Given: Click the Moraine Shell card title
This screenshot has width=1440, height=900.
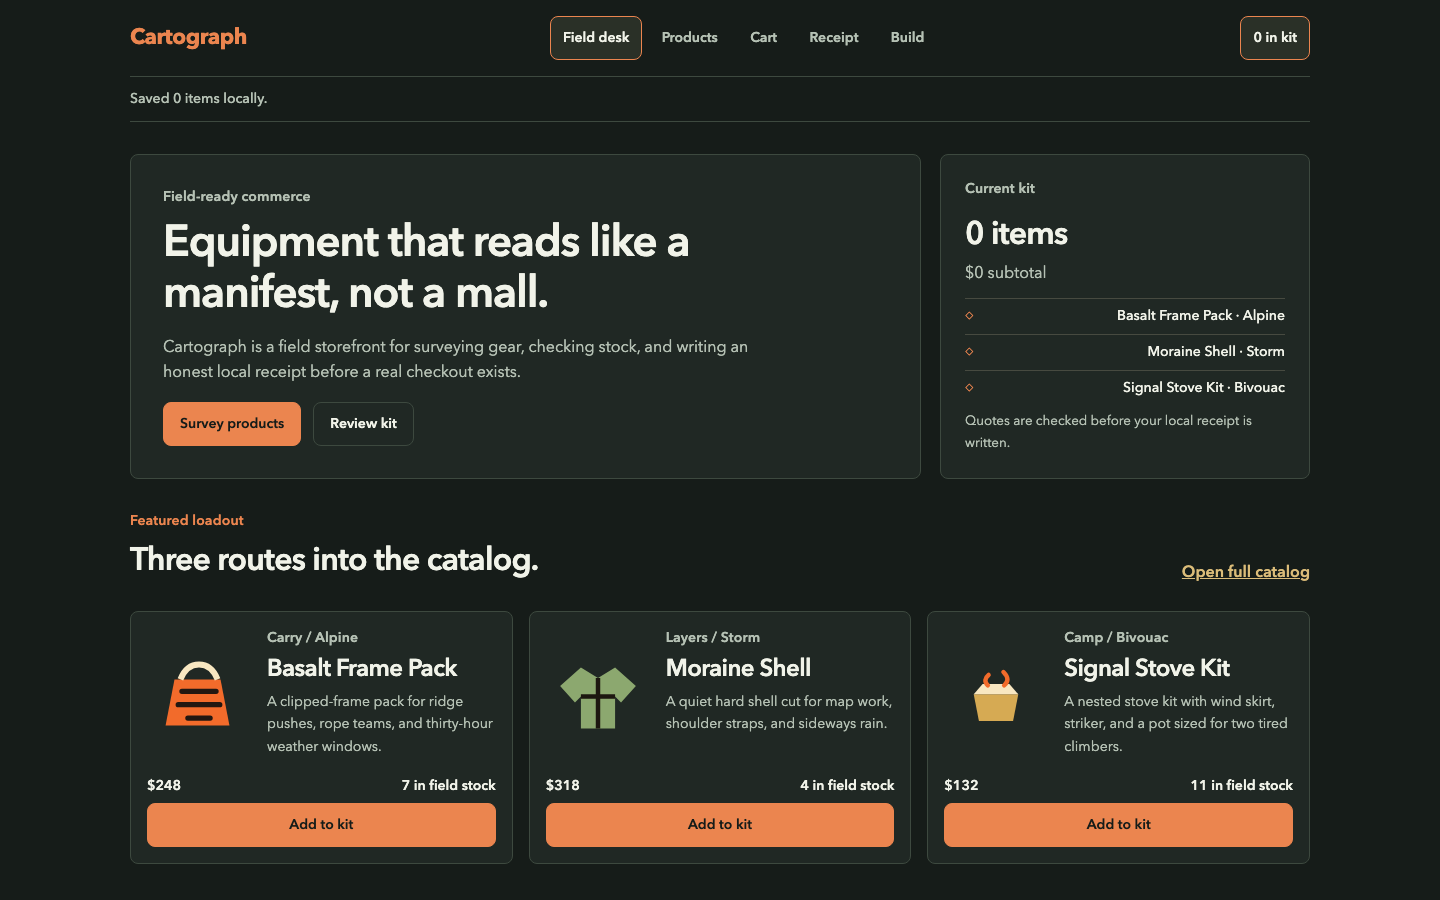Looking at the screenshot, I should click(x=738, y=668).
